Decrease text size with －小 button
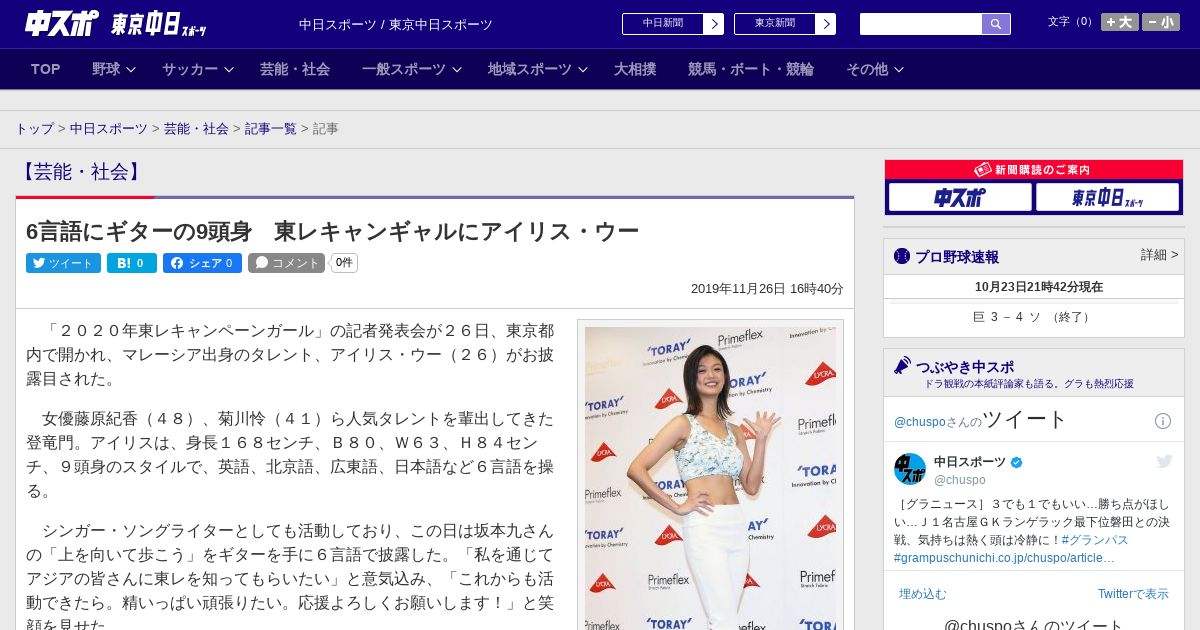The width and height of the screenshot is (1200, 630). point(1161,22)
